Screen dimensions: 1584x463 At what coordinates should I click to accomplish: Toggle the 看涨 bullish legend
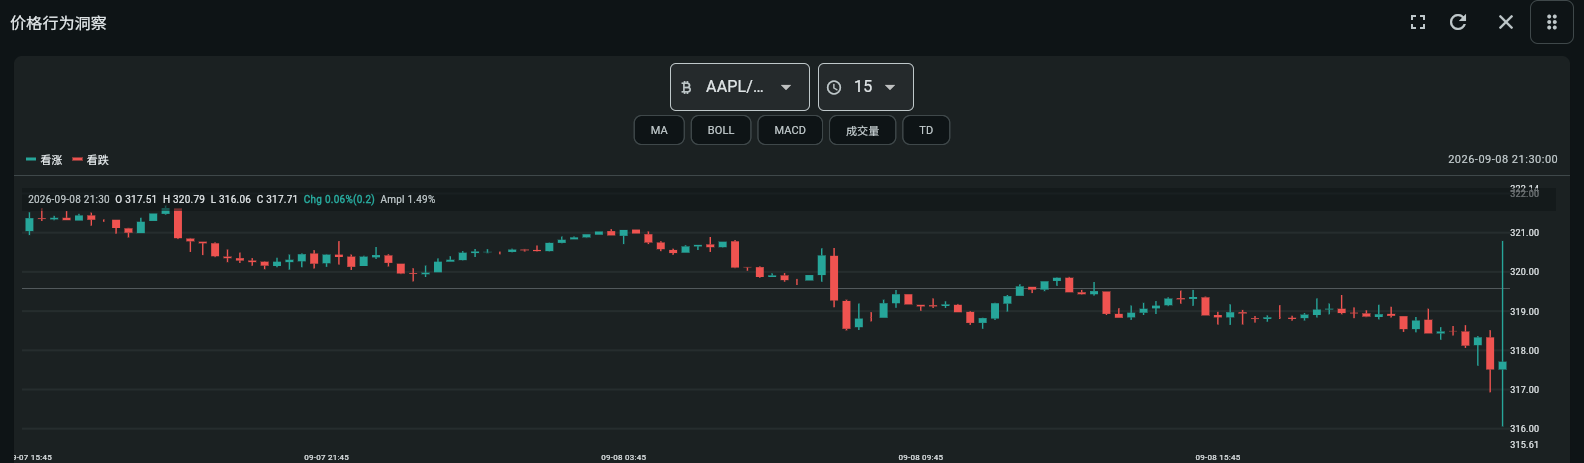[x=44, y=160]
